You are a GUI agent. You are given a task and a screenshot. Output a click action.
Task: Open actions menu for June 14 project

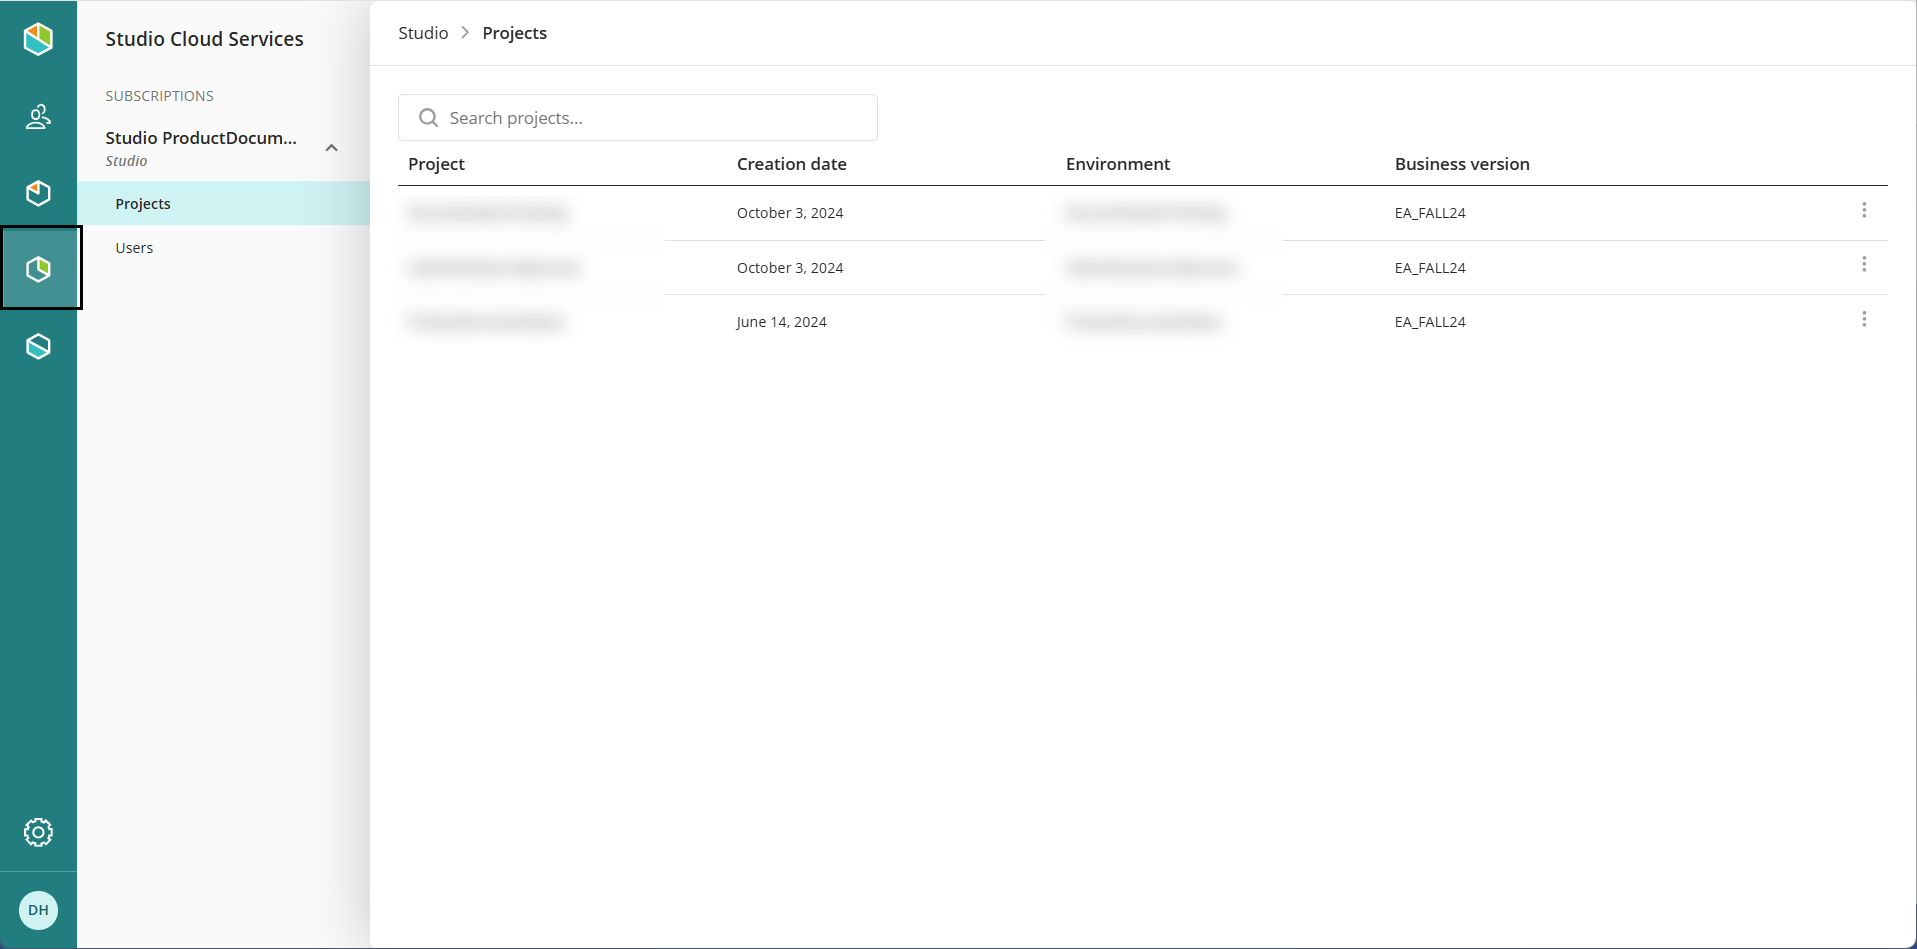click(x=1863, y=319)
